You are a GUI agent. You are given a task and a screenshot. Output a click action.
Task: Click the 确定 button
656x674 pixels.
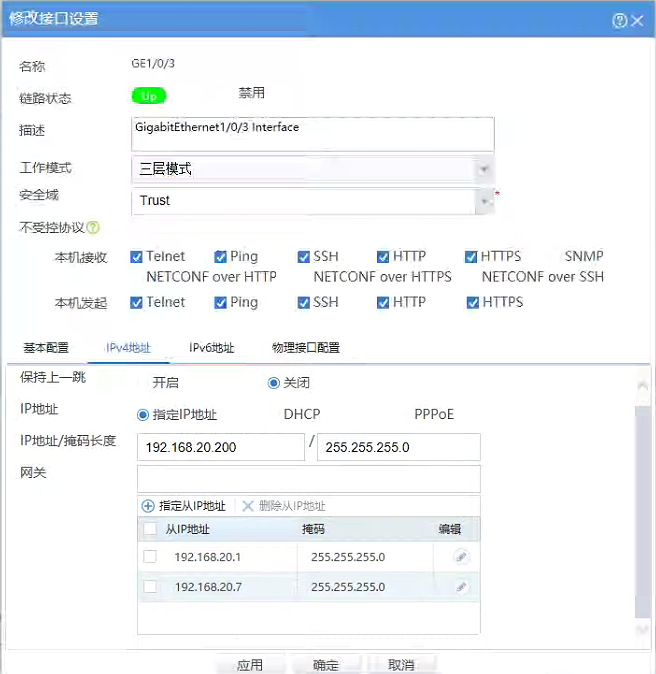[x=326, y=665]
